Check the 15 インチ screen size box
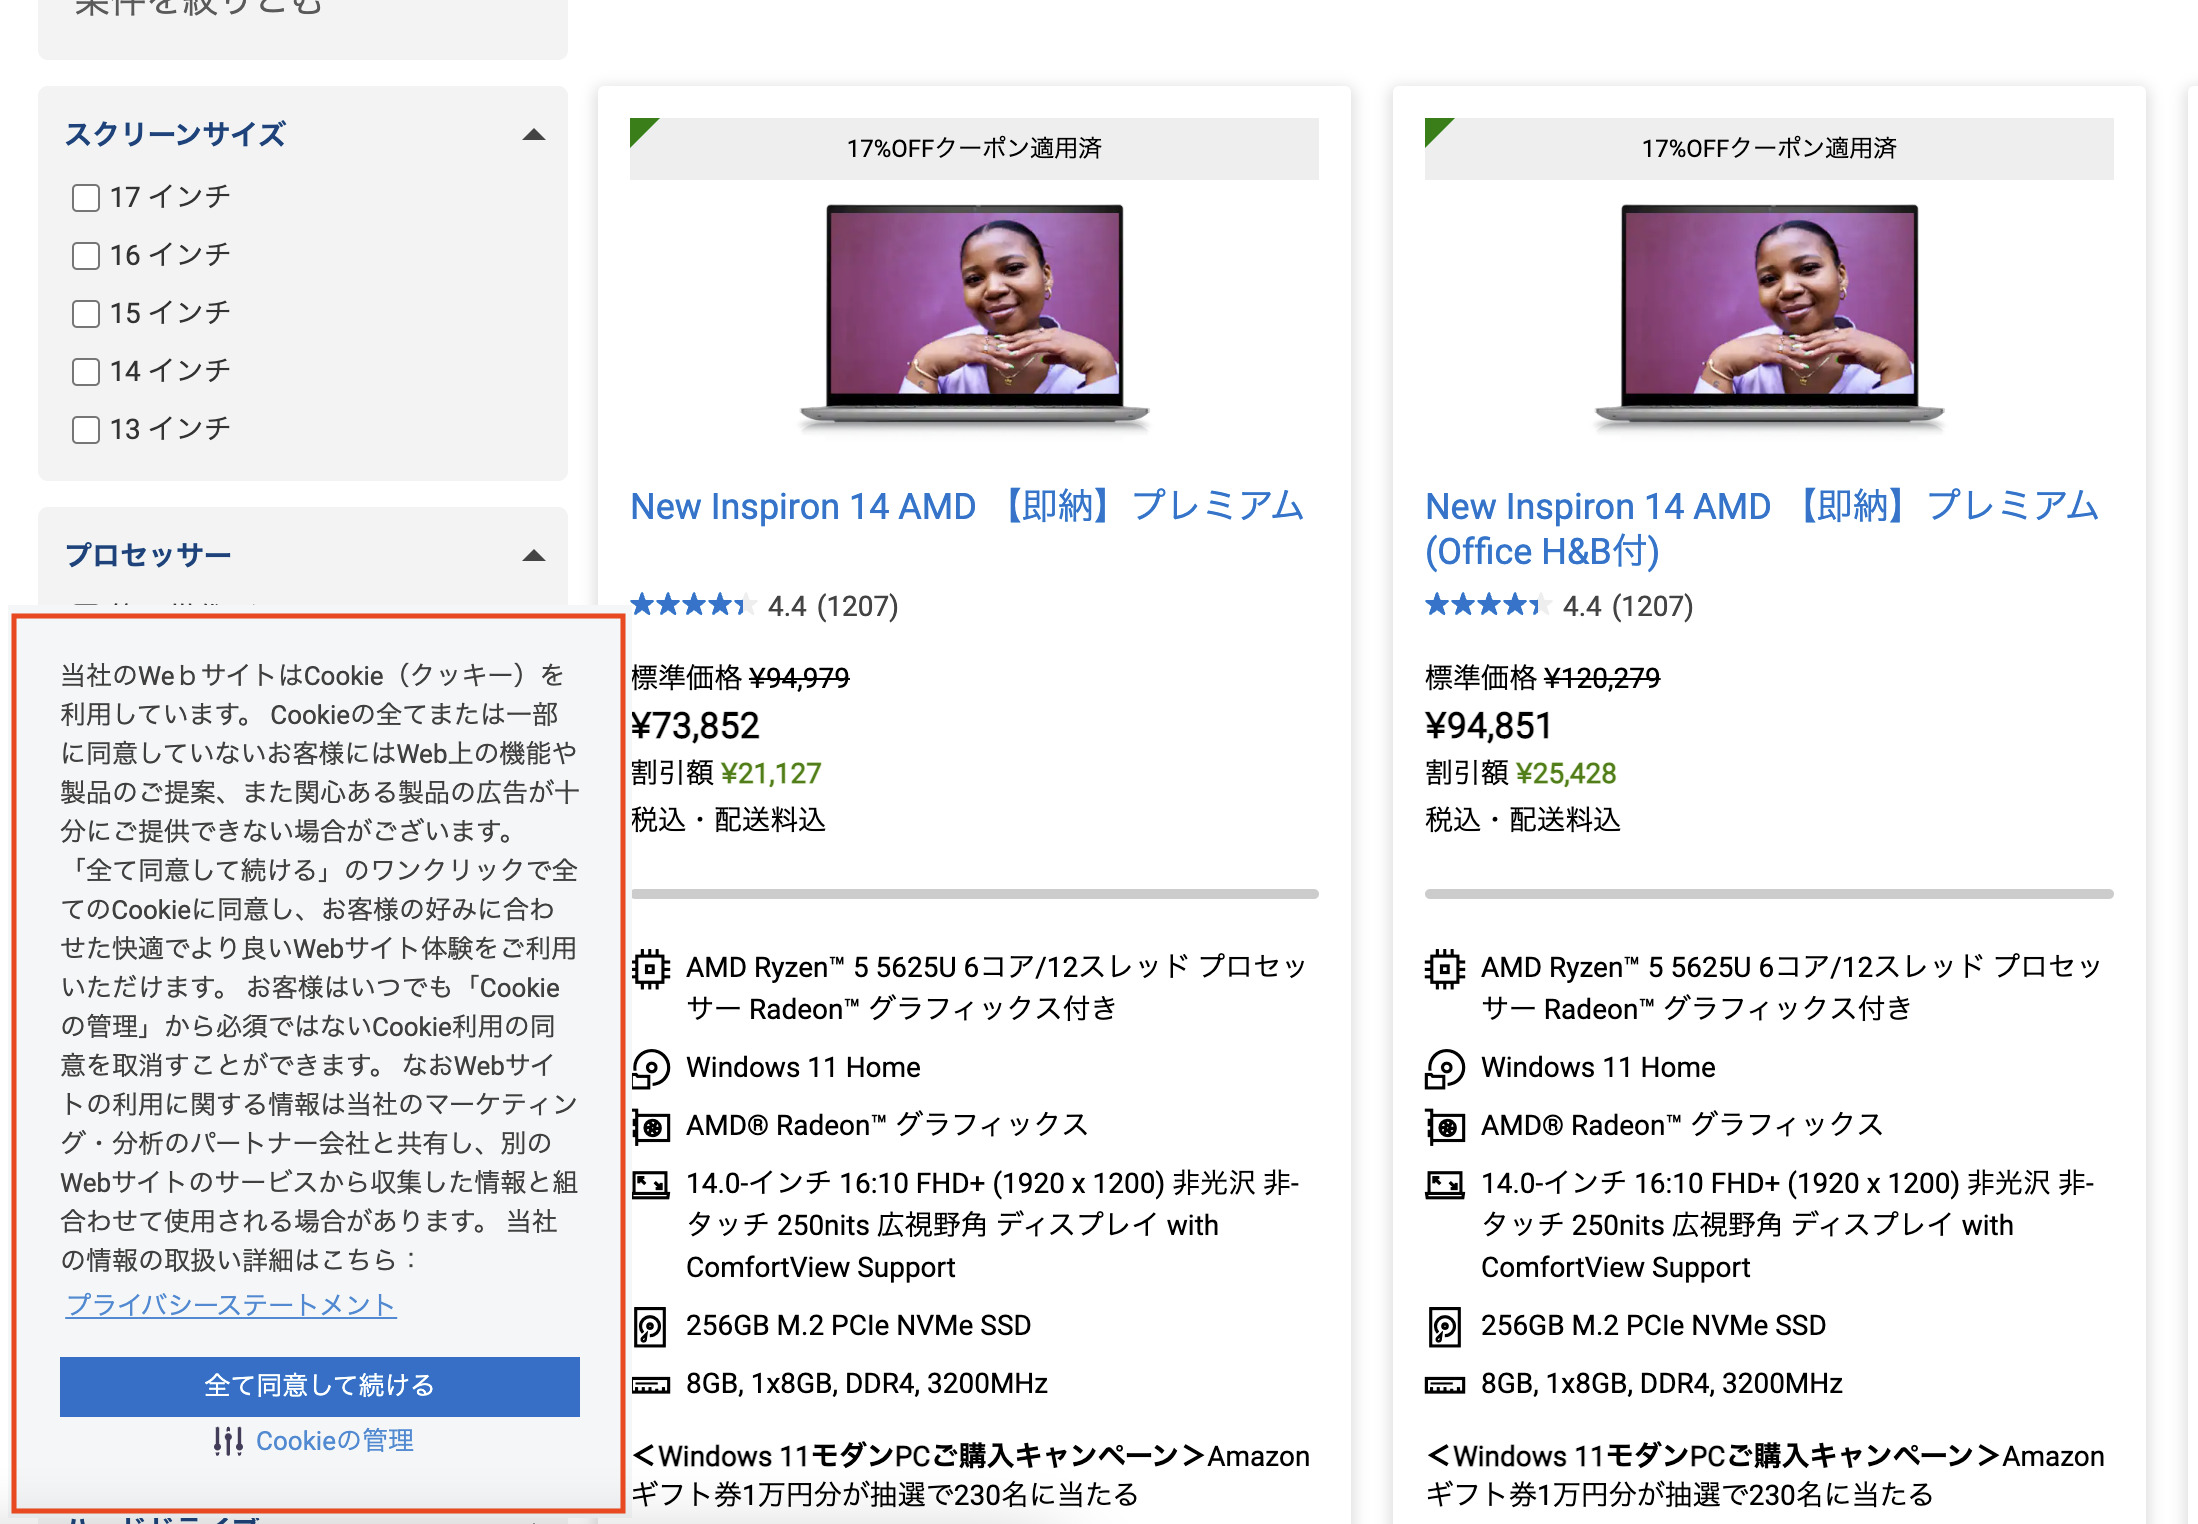 86,314
